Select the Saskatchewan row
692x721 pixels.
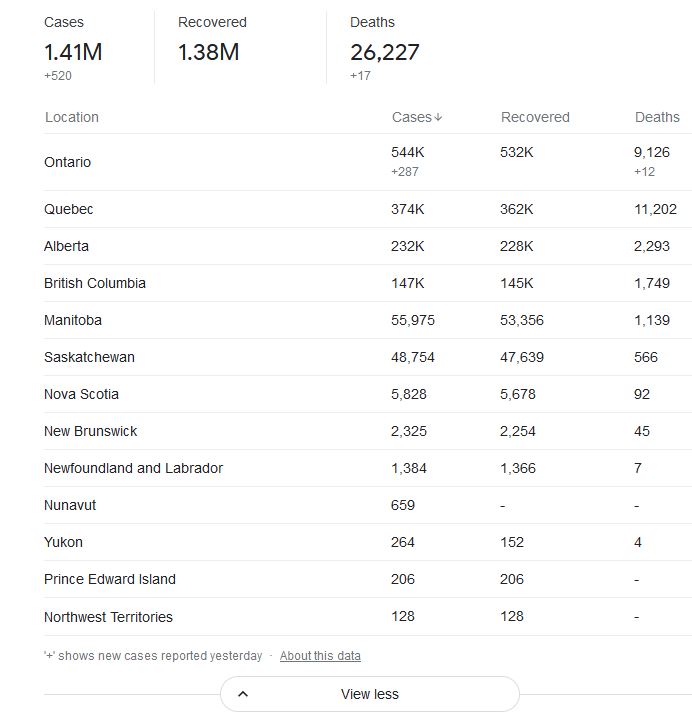pos(368,357)
